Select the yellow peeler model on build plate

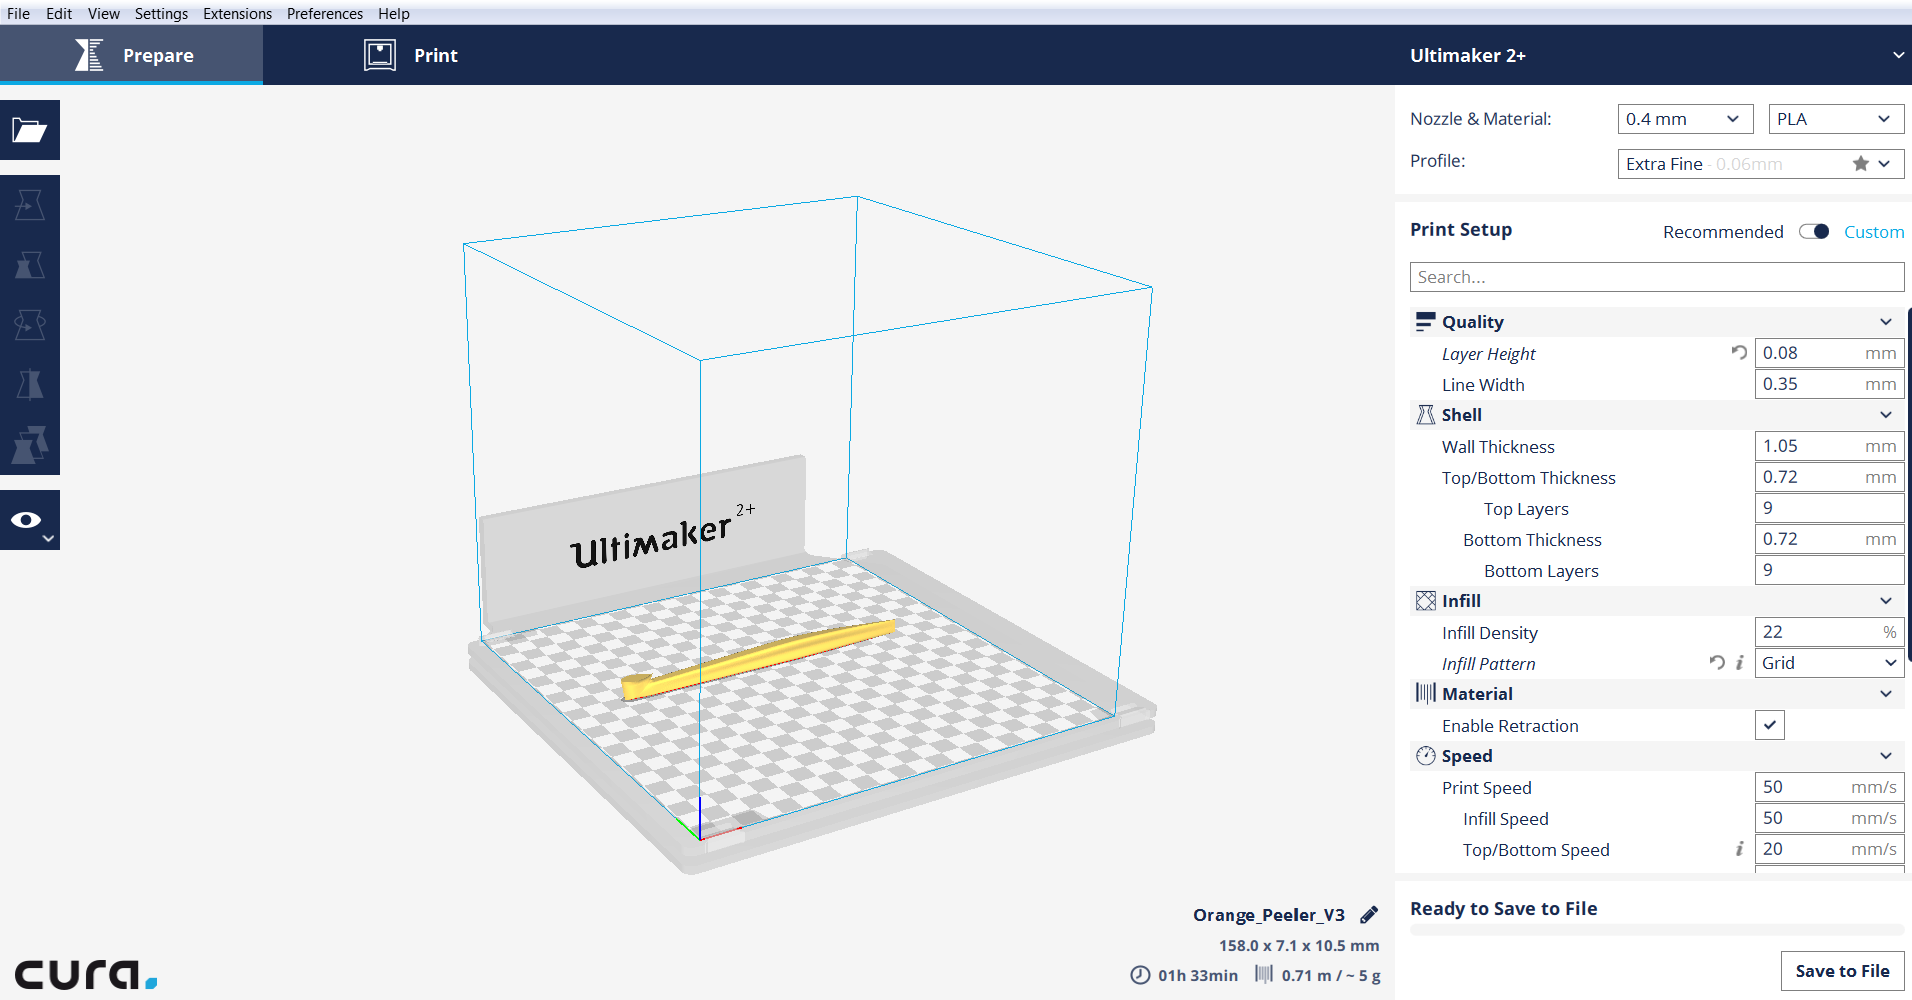point(758,658)
